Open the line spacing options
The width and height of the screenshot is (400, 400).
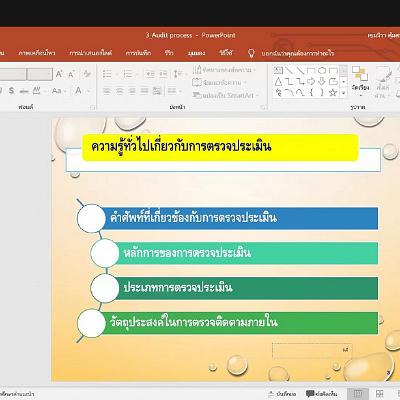click(178, 74)
